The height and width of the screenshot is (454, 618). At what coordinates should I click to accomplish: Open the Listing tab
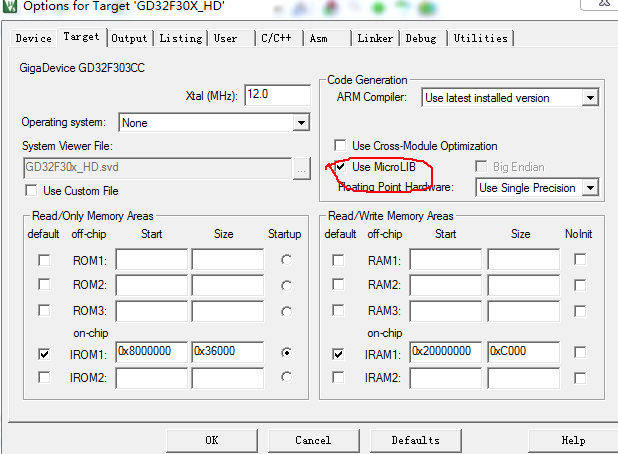(x=181, y=38)
